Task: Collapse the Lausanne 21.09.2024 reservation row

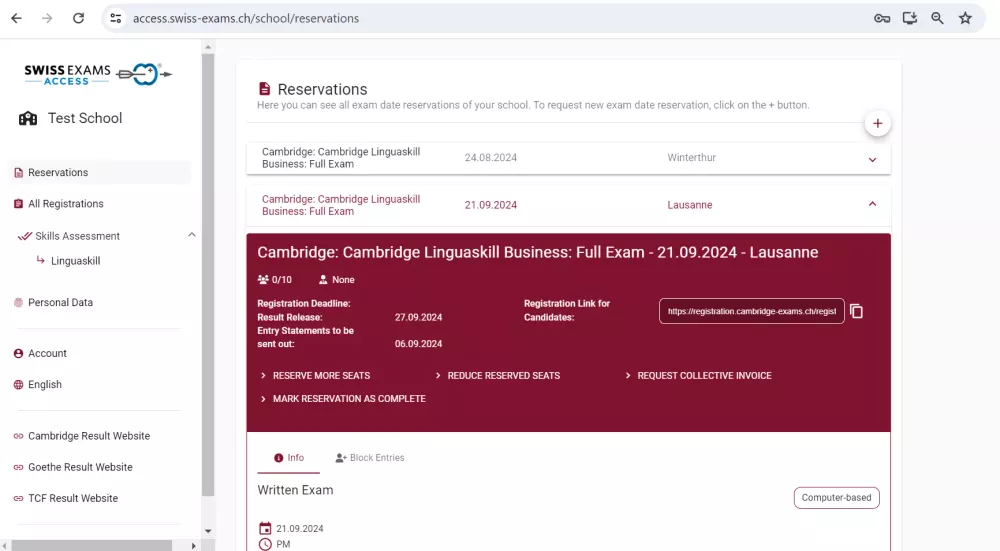Action: [x=872, y=204]
